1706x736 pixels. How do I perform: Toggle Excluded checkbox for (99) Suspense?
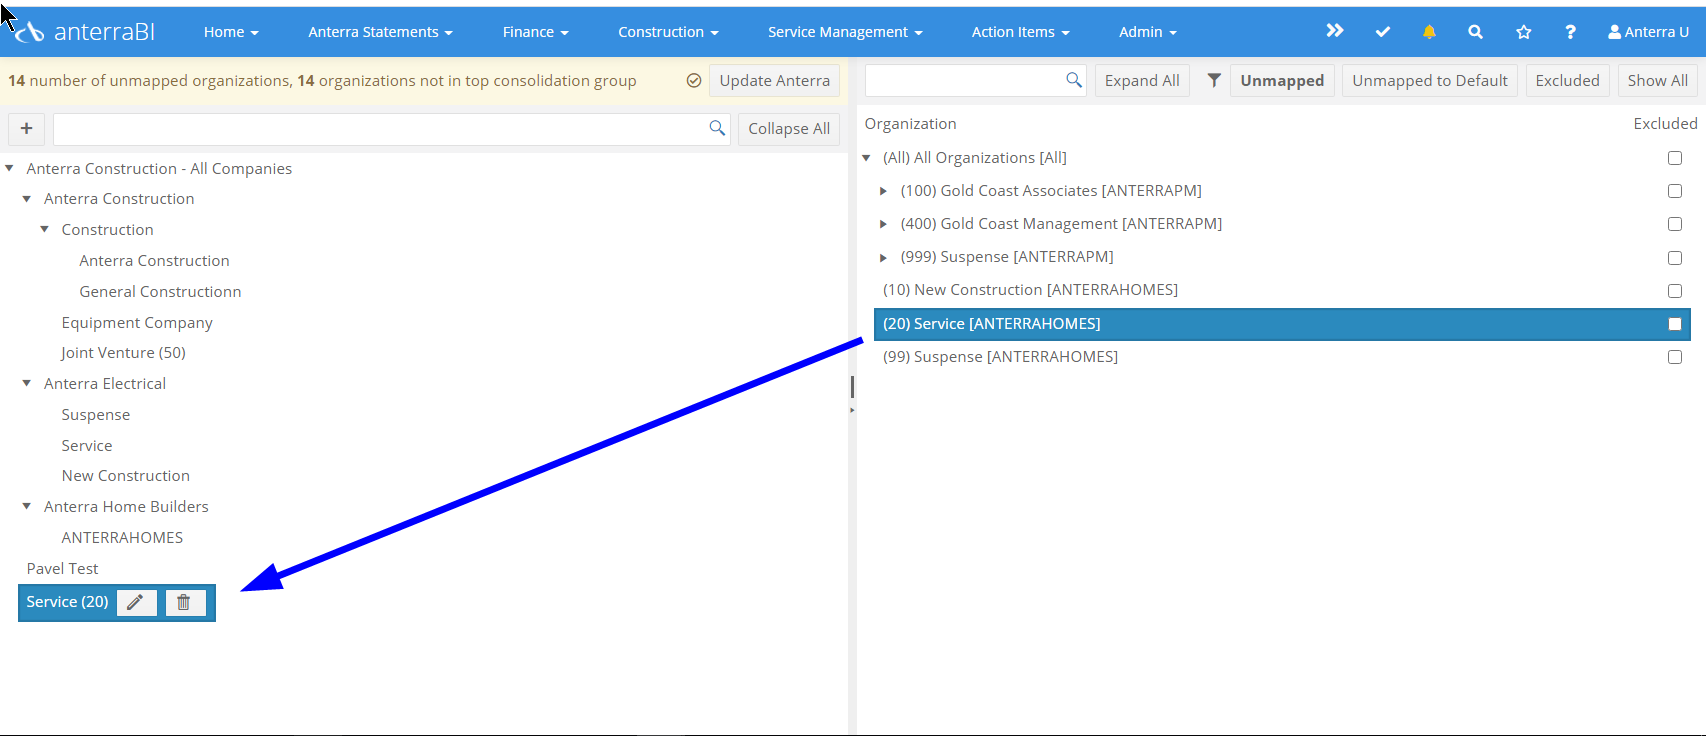(1675, 357)
